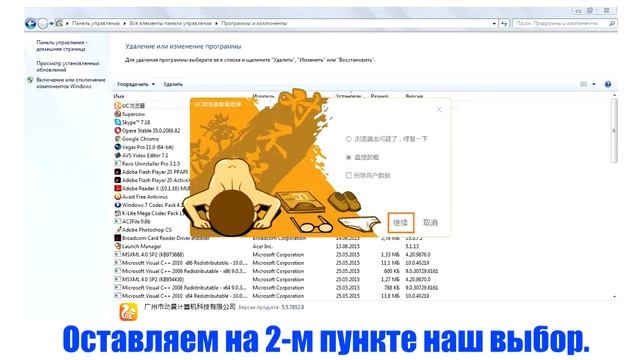The height and width of the screenshot is (360, 640).
Task: Click the change view icon
Action: pos(584,84)
